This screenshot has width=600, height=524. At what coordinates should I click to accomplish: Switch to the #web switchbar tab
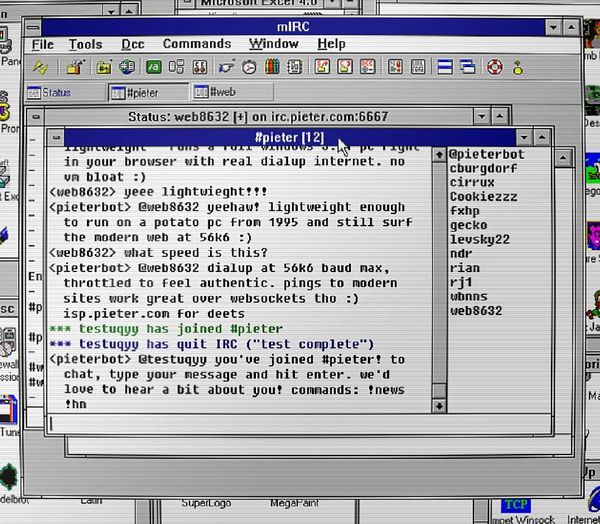233,93
